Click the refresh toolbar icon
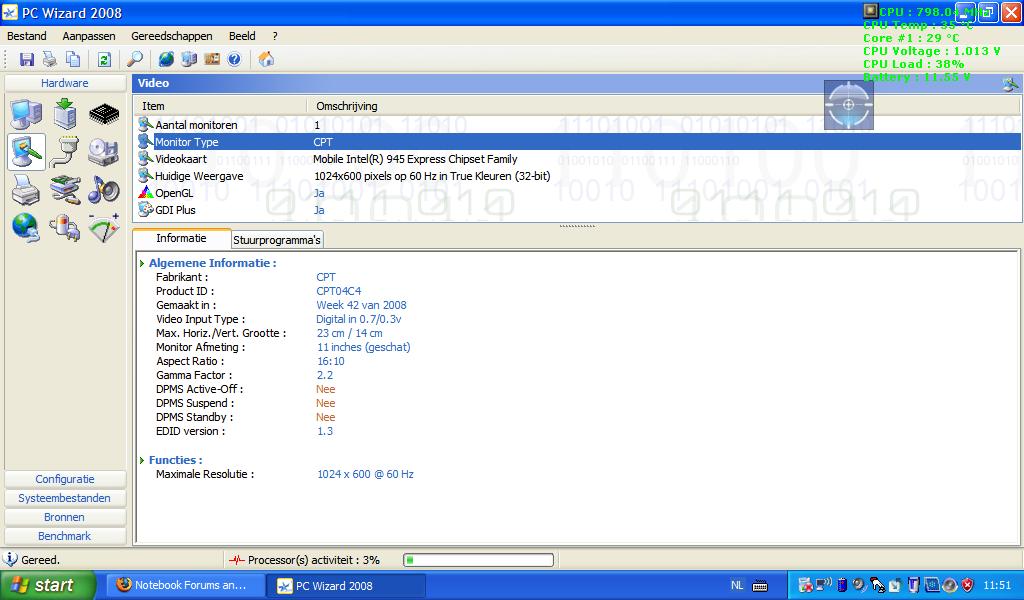1024x600 pixels. click(104, 60)
